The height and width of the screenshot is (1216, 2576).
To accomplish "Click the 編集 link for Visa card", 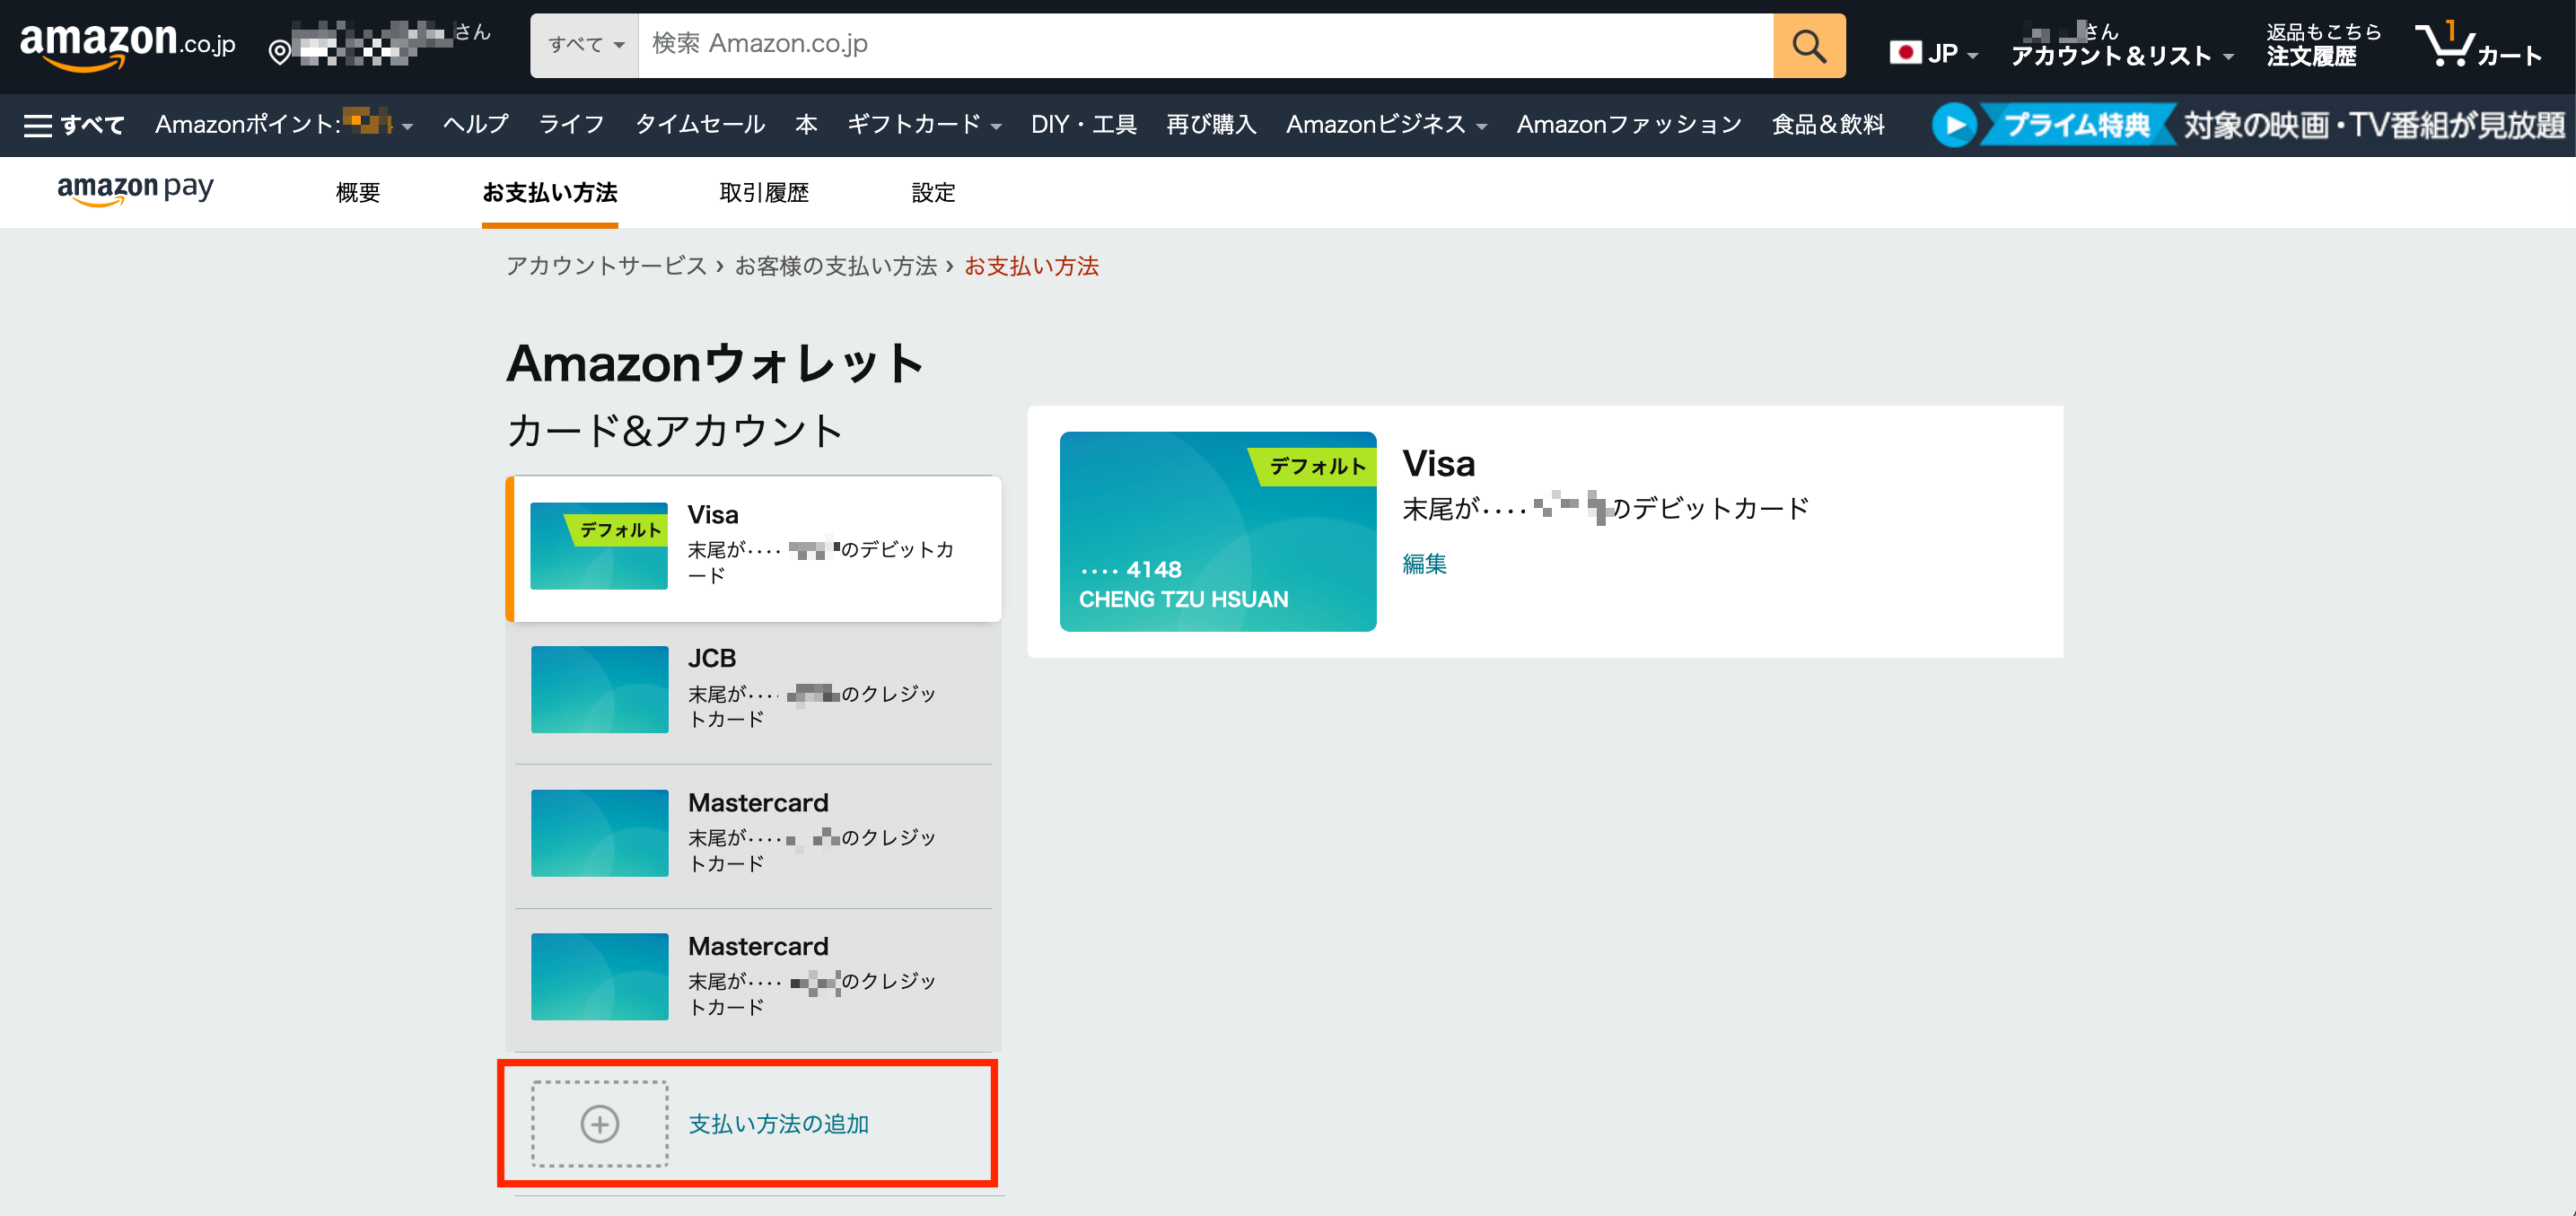I will tap(1424, 564).
